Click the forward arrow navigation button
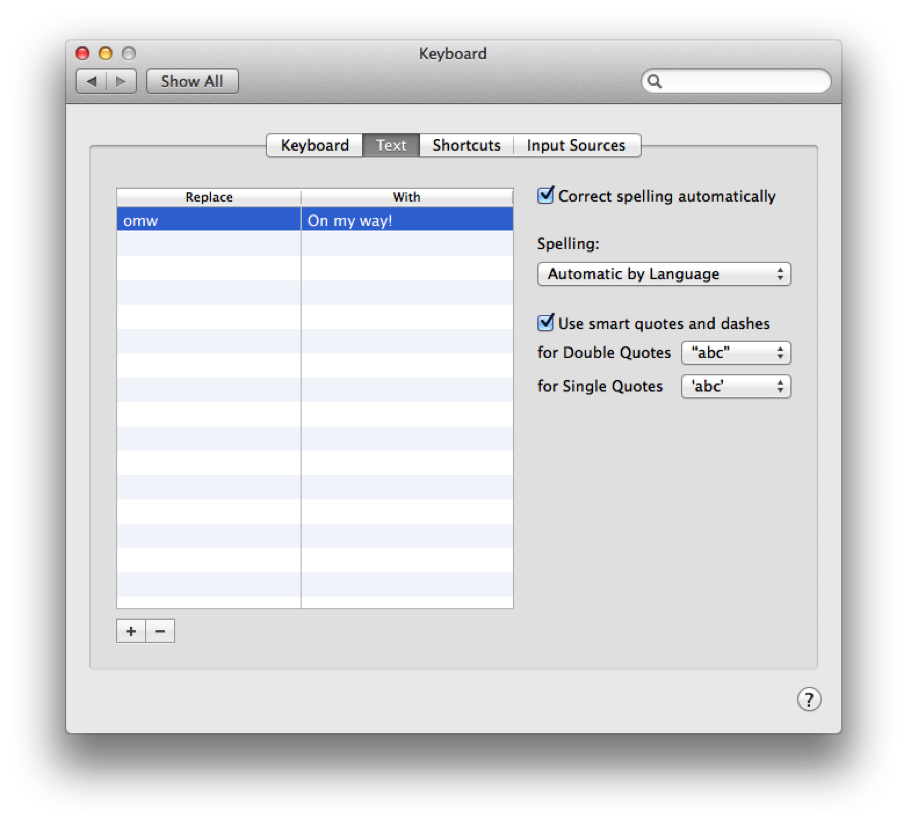Image resolution: width=908 pixels, height=825 pixels. pos(121,81)
